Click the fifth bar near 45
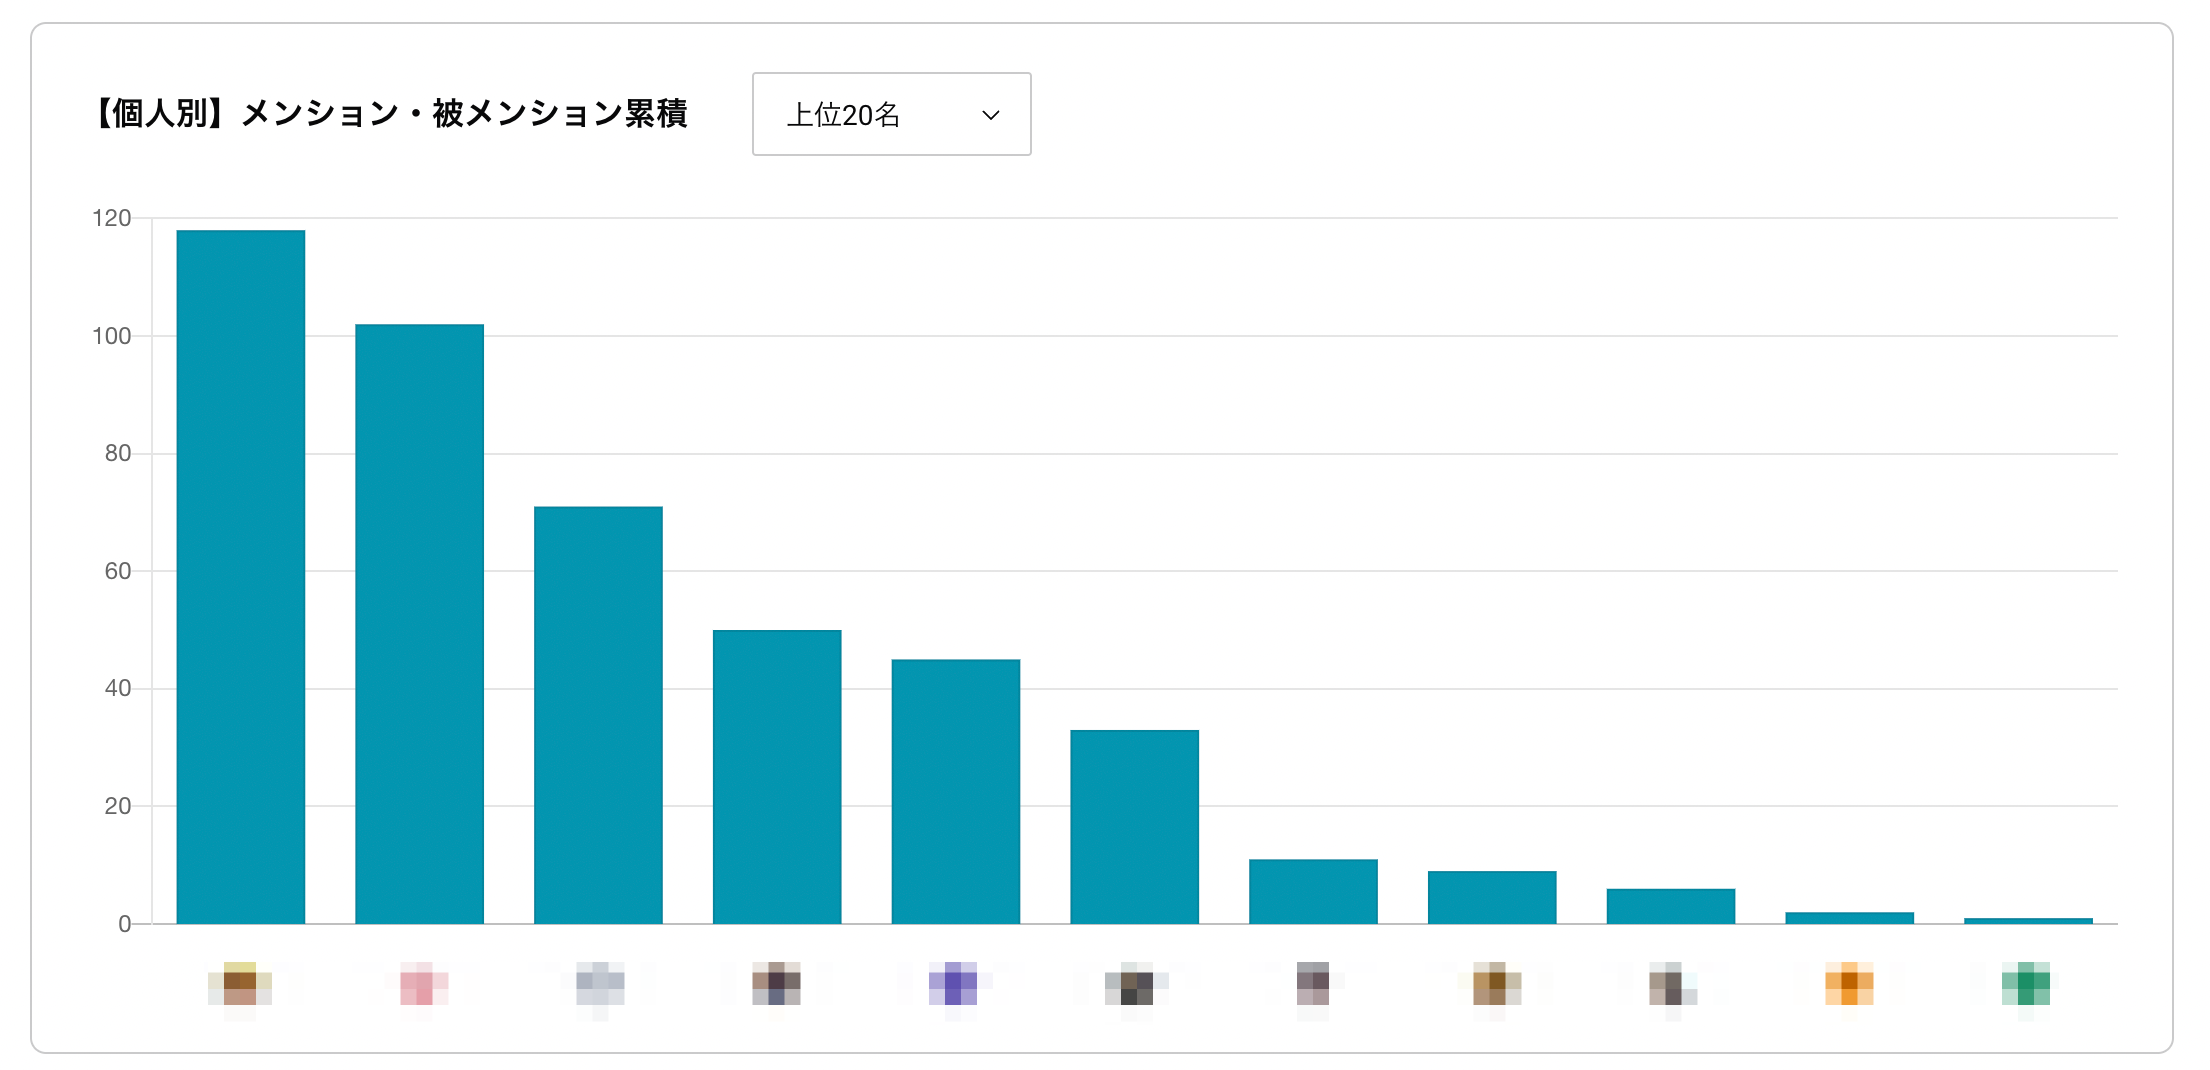Screen dimensions: 2210x1070 pos(956,791)
